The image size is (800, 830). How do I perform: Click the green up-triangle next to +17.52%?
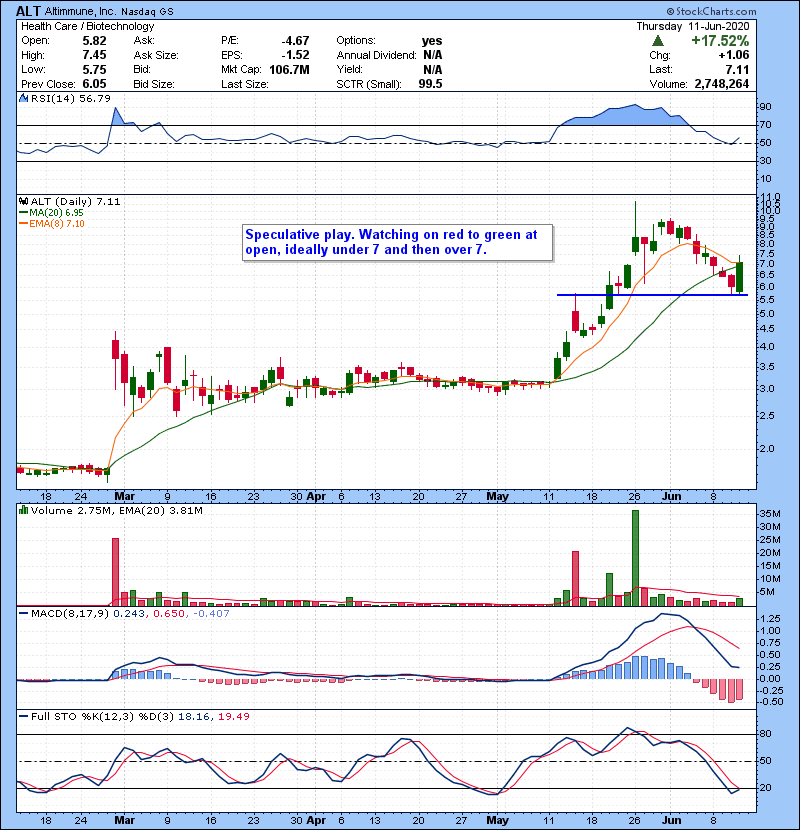658,41
